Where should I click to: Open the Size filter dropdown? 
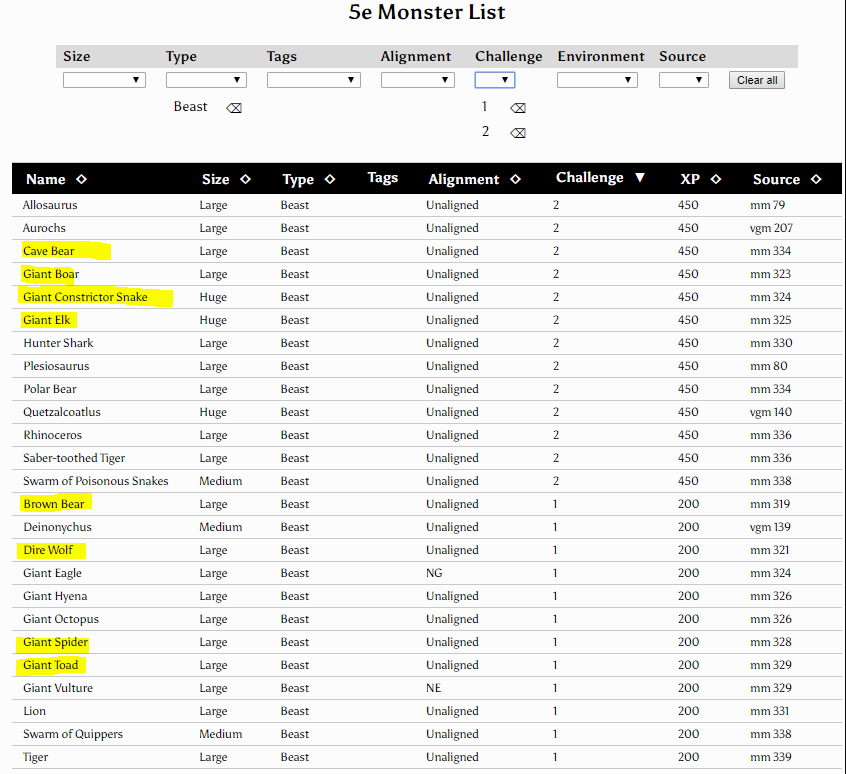coord(104,80)
